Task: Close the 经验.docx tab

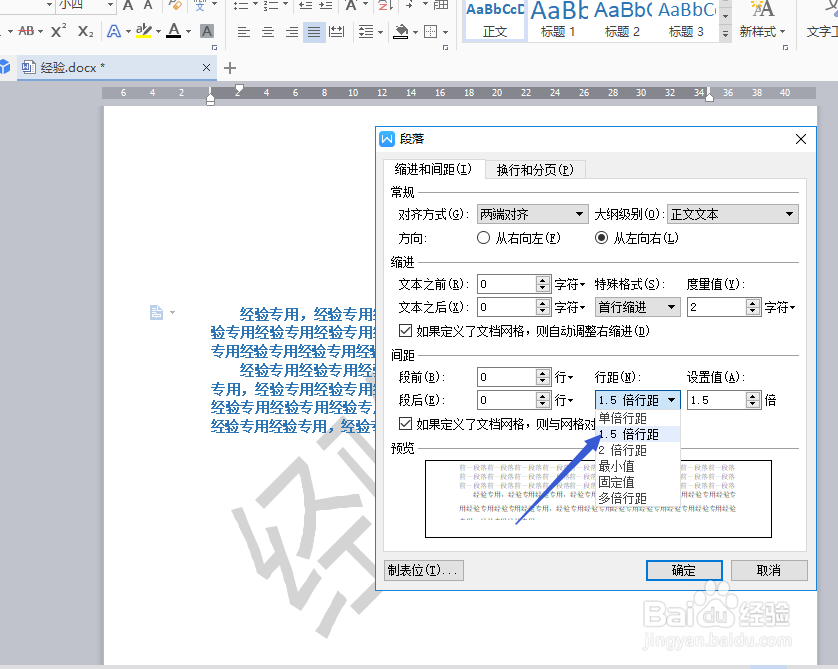Action: tap(206, 67)
